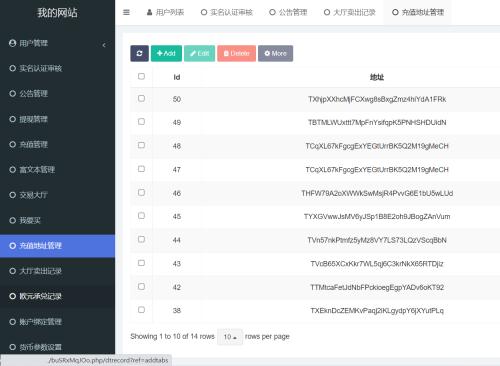
Task: Check the checkbox for row Id 50
Action: [141, 98]
